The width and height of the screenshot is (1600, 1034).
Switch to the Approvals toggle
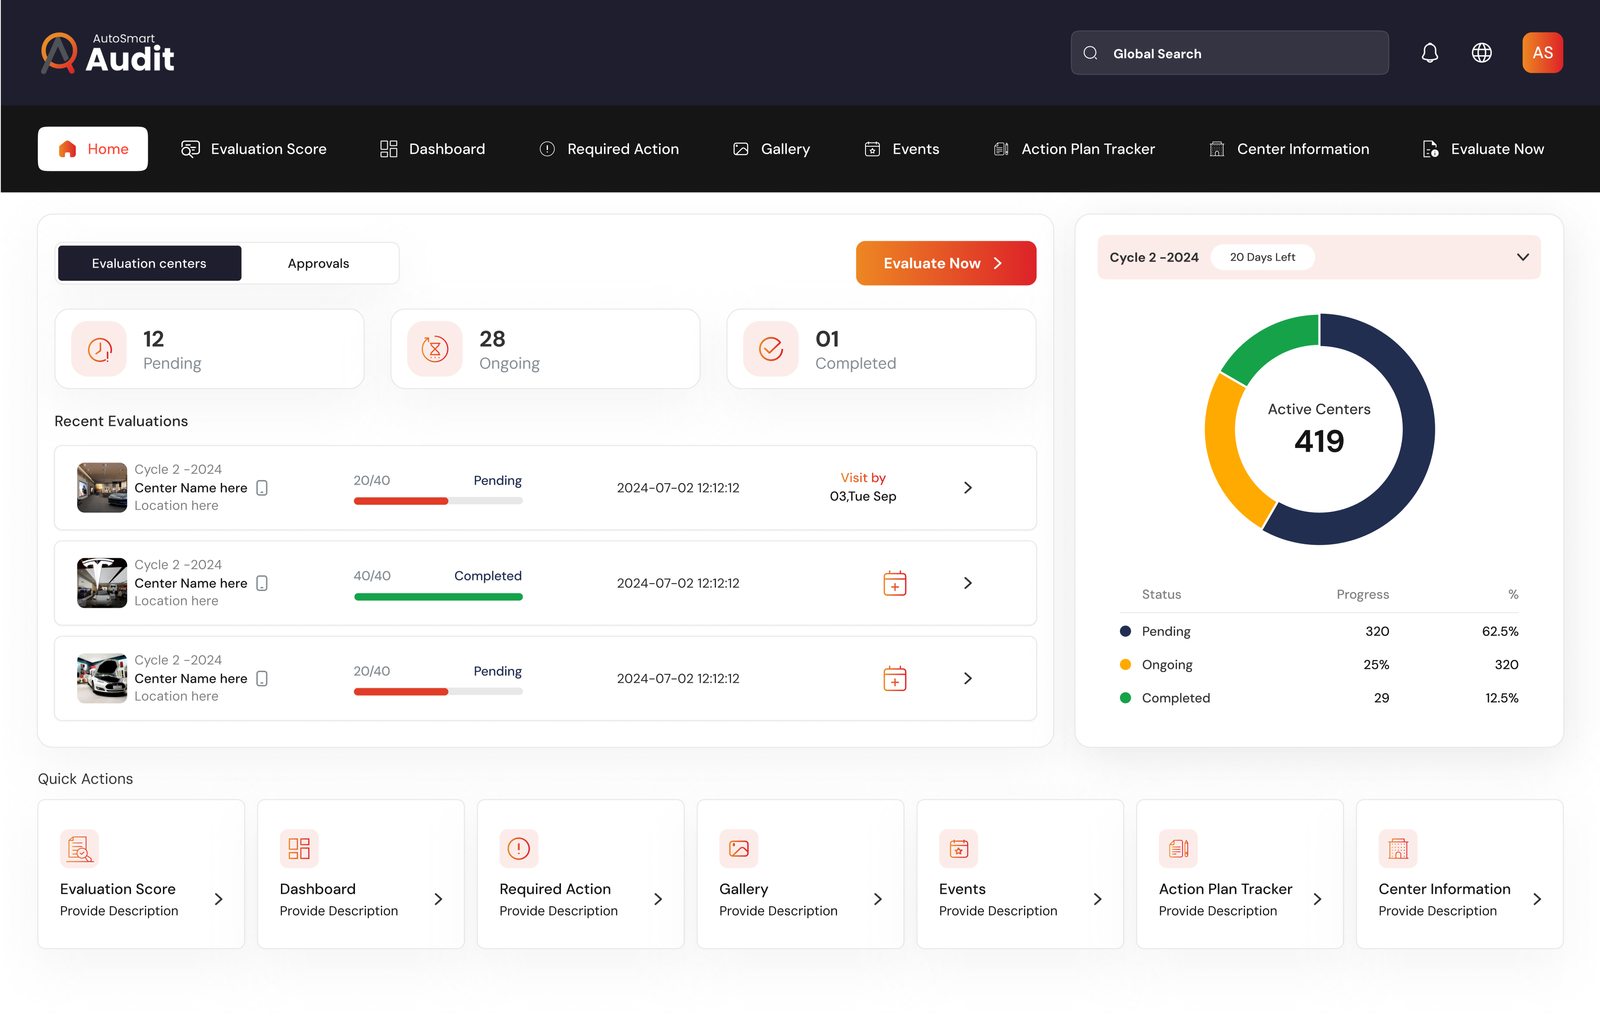click(x=318, y=264)
